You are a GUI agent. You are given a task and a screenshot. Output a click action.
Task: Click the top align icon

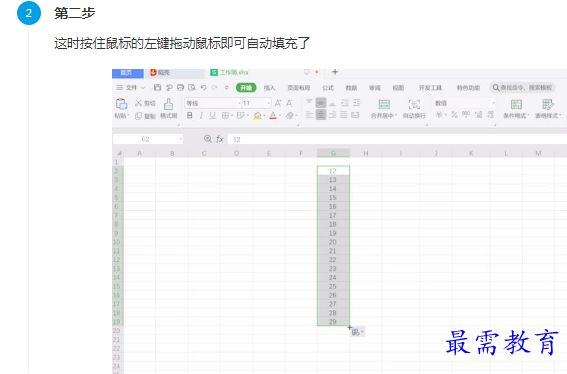[x=309, y=102]
